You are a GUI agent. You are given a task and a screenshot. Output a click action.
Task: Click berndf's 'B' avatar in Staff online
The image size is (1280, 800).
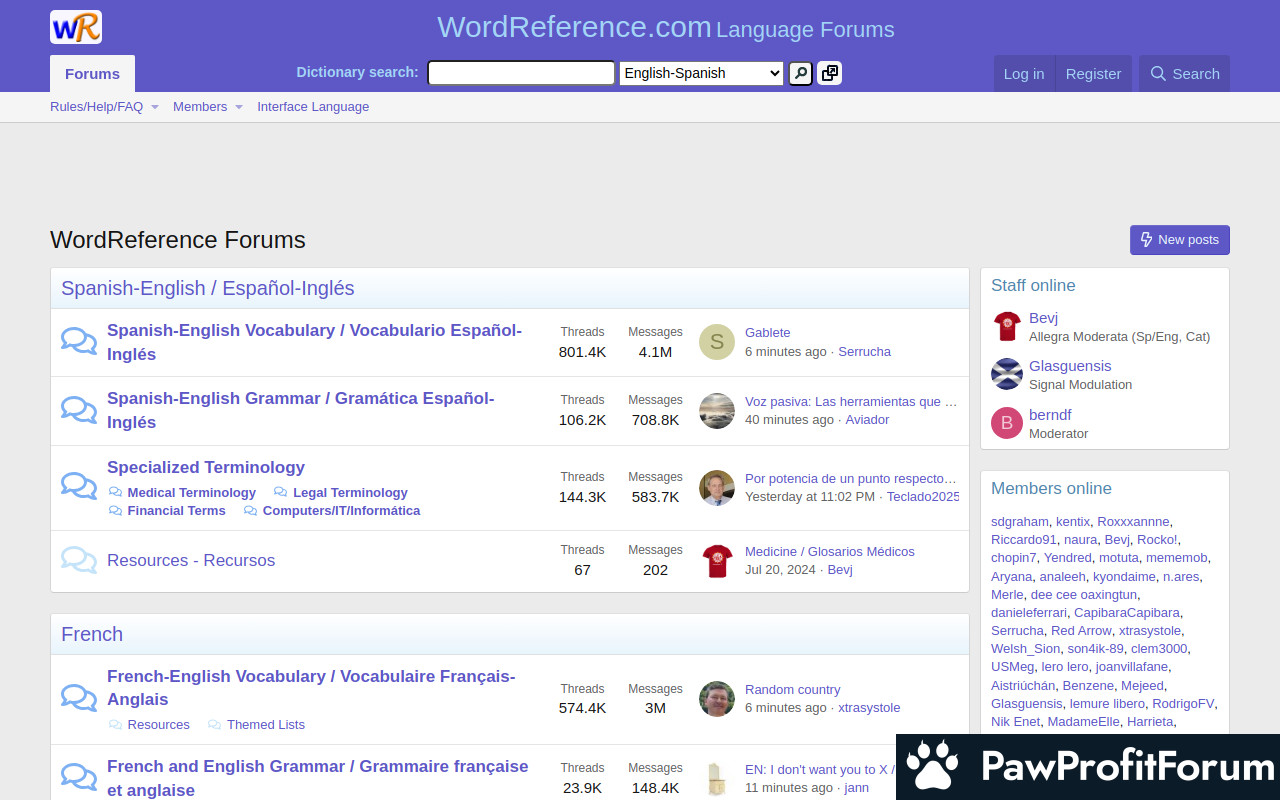click(x=1007, y=423)
